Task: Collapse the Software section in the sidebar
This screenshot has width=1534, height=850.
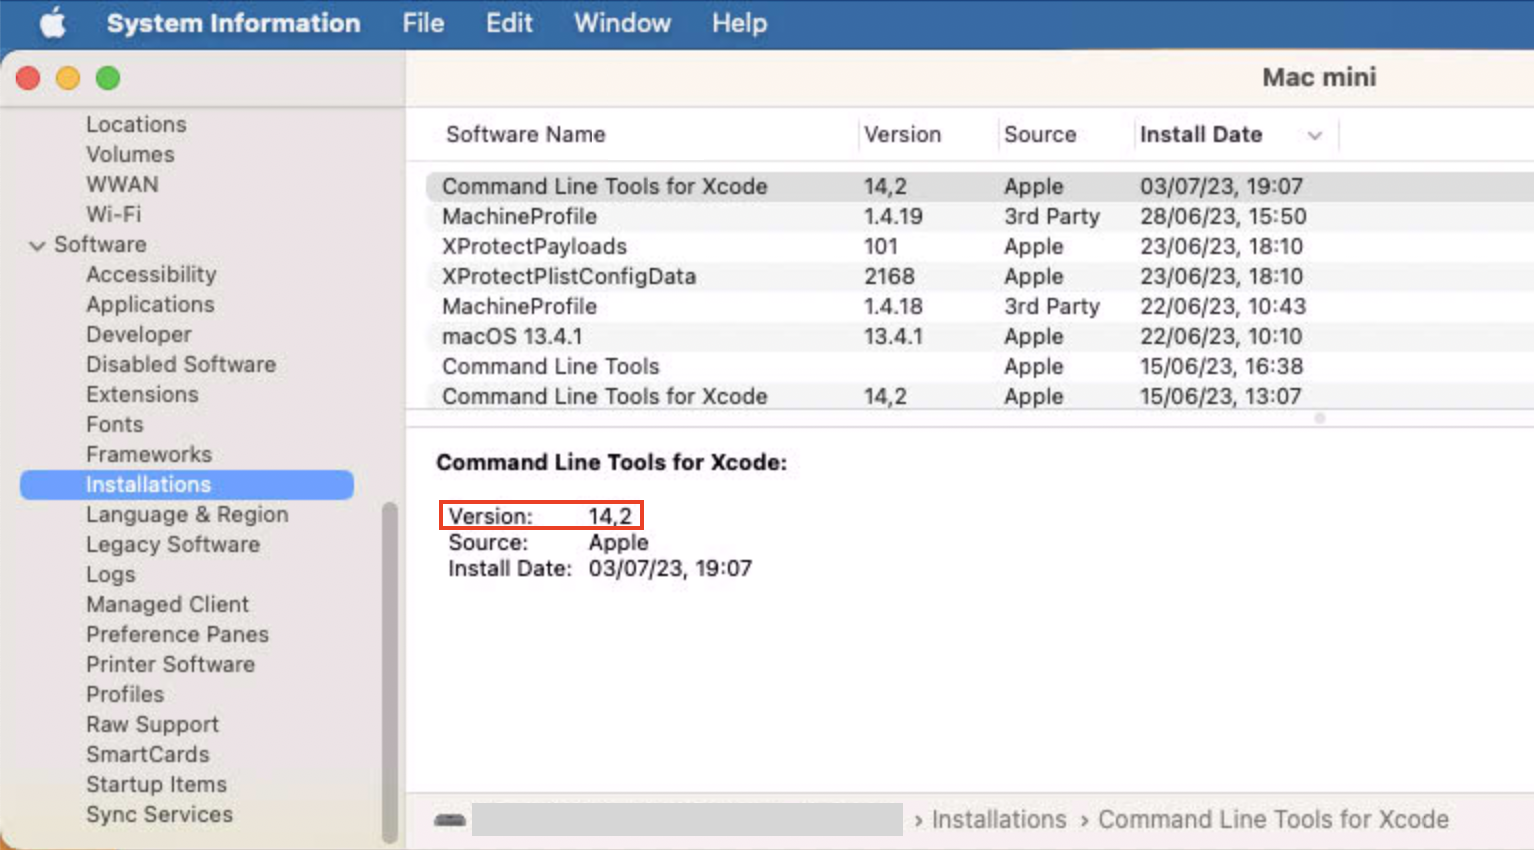Action: tap(38, 244)
